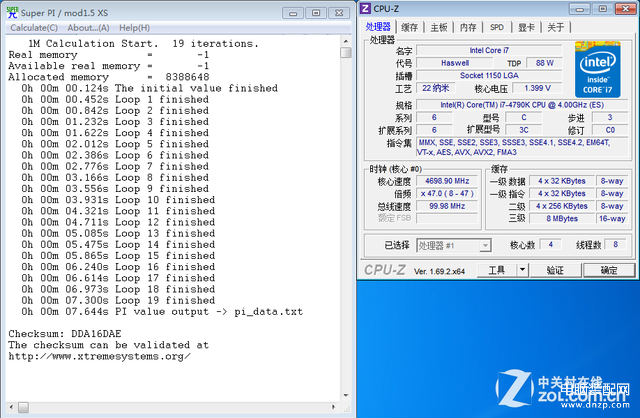Click the 插槽 field Socket 1150 LGA

point(489,76)
